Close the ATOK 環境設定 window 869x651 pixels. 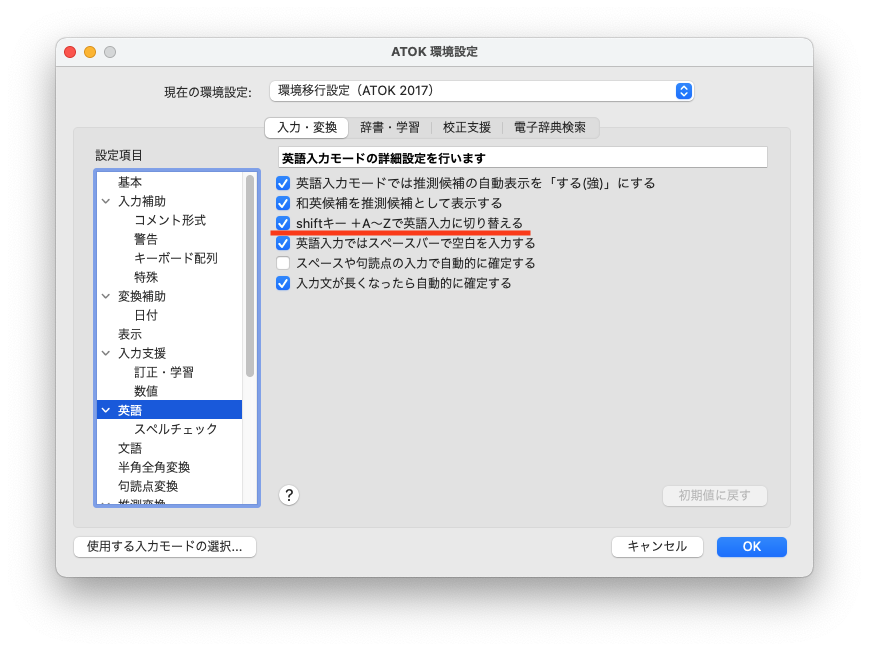coord(70,52)
